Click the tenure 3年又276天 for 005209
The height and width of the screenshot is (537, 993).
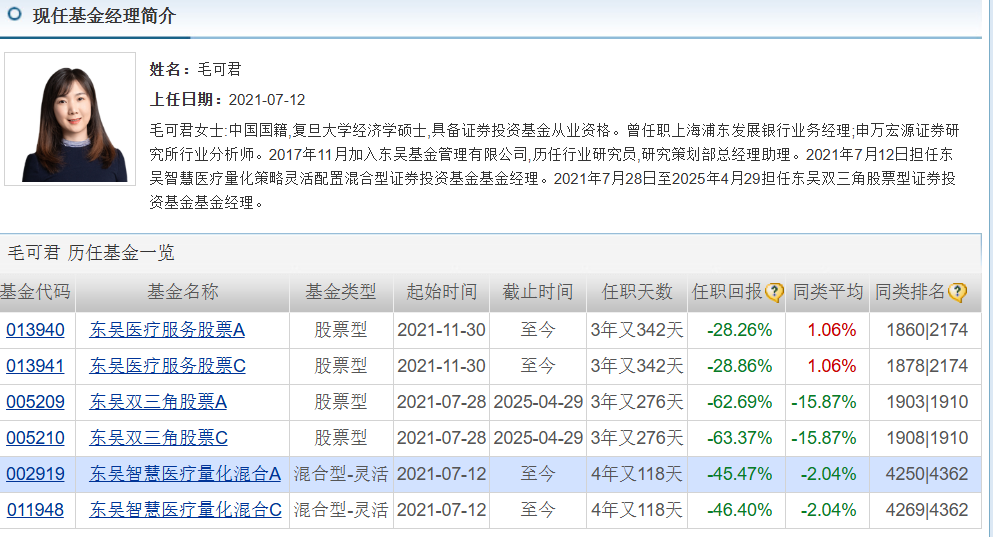pyautogui.click(x=637, y=402)
